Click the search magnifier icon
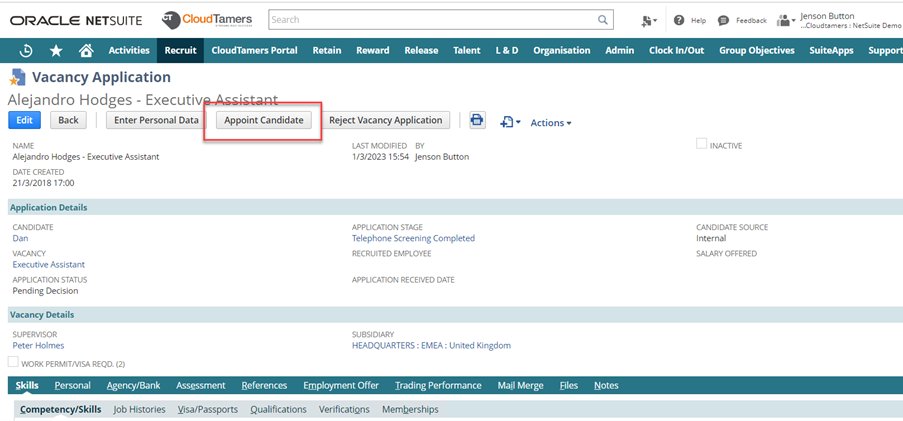Viewport: 903px width, 421px height. pyautogui.click(x=602, y=20)
